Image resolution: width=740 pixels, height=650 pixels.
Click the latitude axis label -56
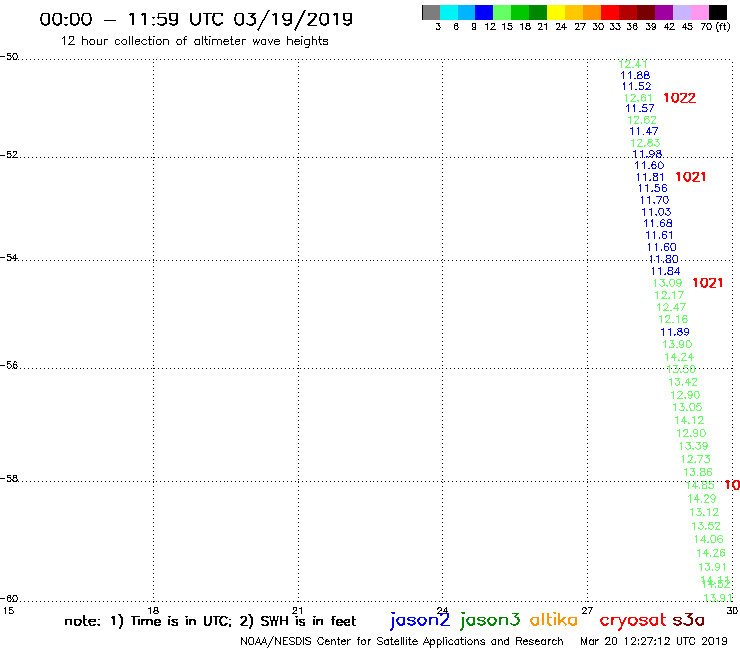9,365
